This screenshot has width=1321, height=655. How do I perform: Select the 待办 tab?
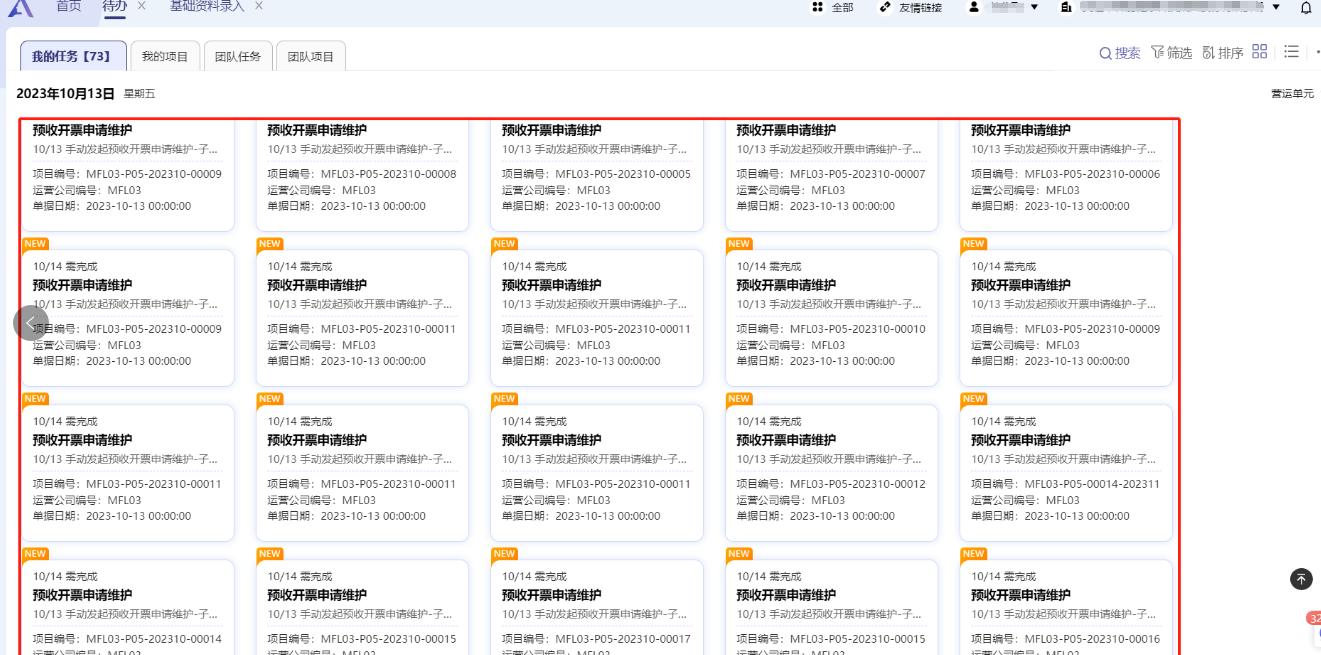pyautogui.click(x=115, y=6)
